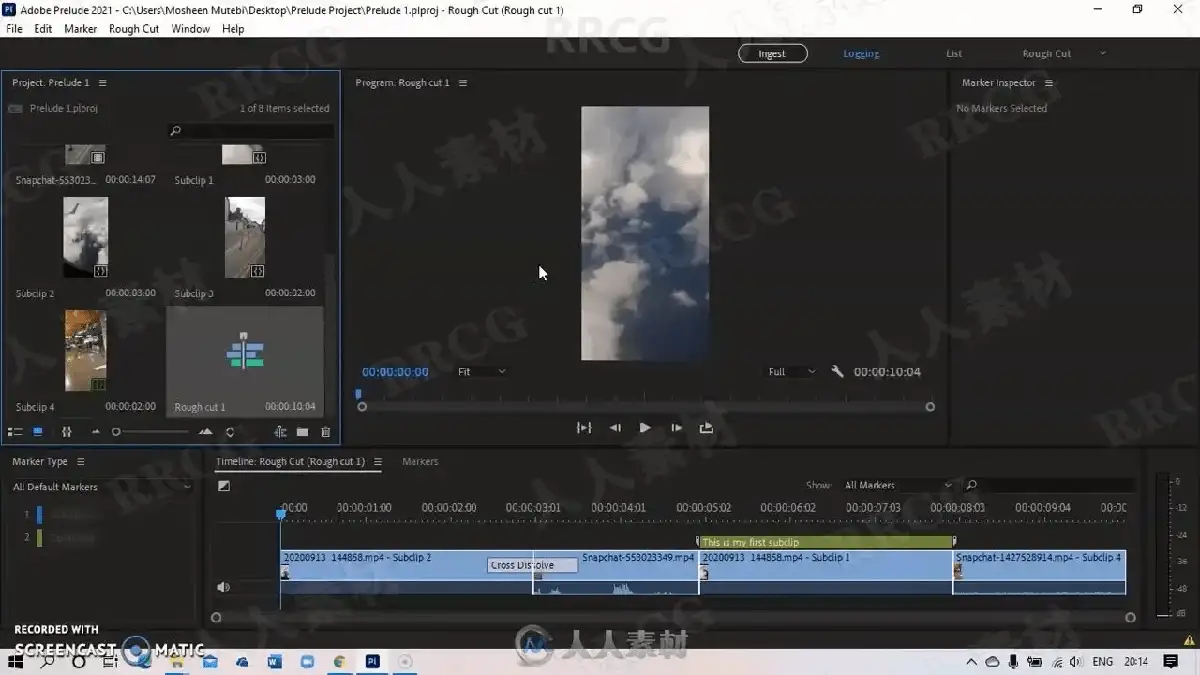The height and width of the screenshot is (675, 1200).
Task: Select the Cross Dissolve transition on timeline
Action: tap(532, 565)
